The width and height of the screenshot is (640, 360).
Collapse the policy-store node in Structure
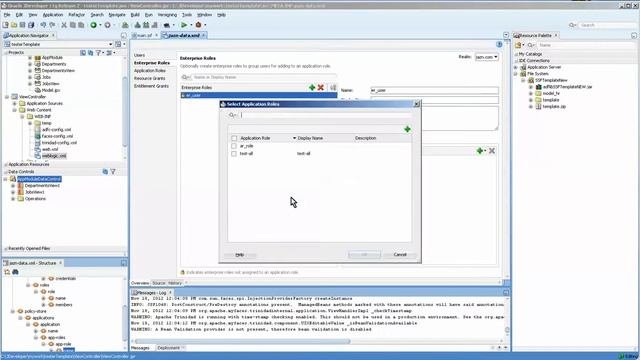tap(13, 311)
